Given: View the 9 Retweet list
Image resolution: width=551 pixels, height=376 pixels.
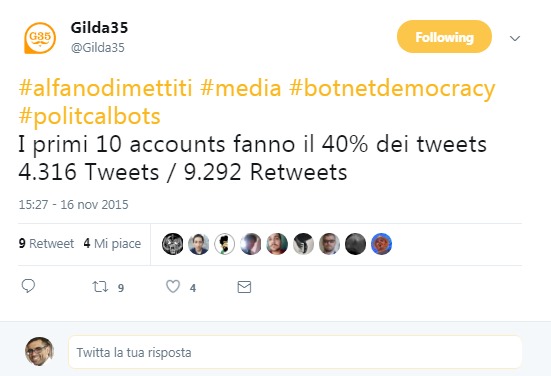Looking at the screenshot, I should pos(46,243).
